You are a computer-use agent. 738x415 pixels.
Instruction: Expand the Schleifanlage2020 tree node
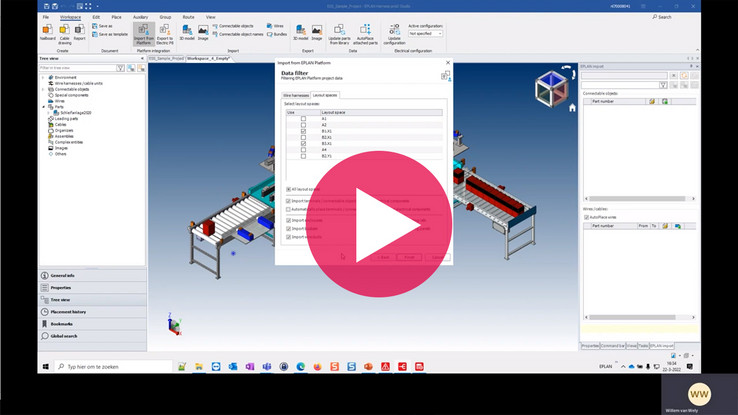pos(48,113)
